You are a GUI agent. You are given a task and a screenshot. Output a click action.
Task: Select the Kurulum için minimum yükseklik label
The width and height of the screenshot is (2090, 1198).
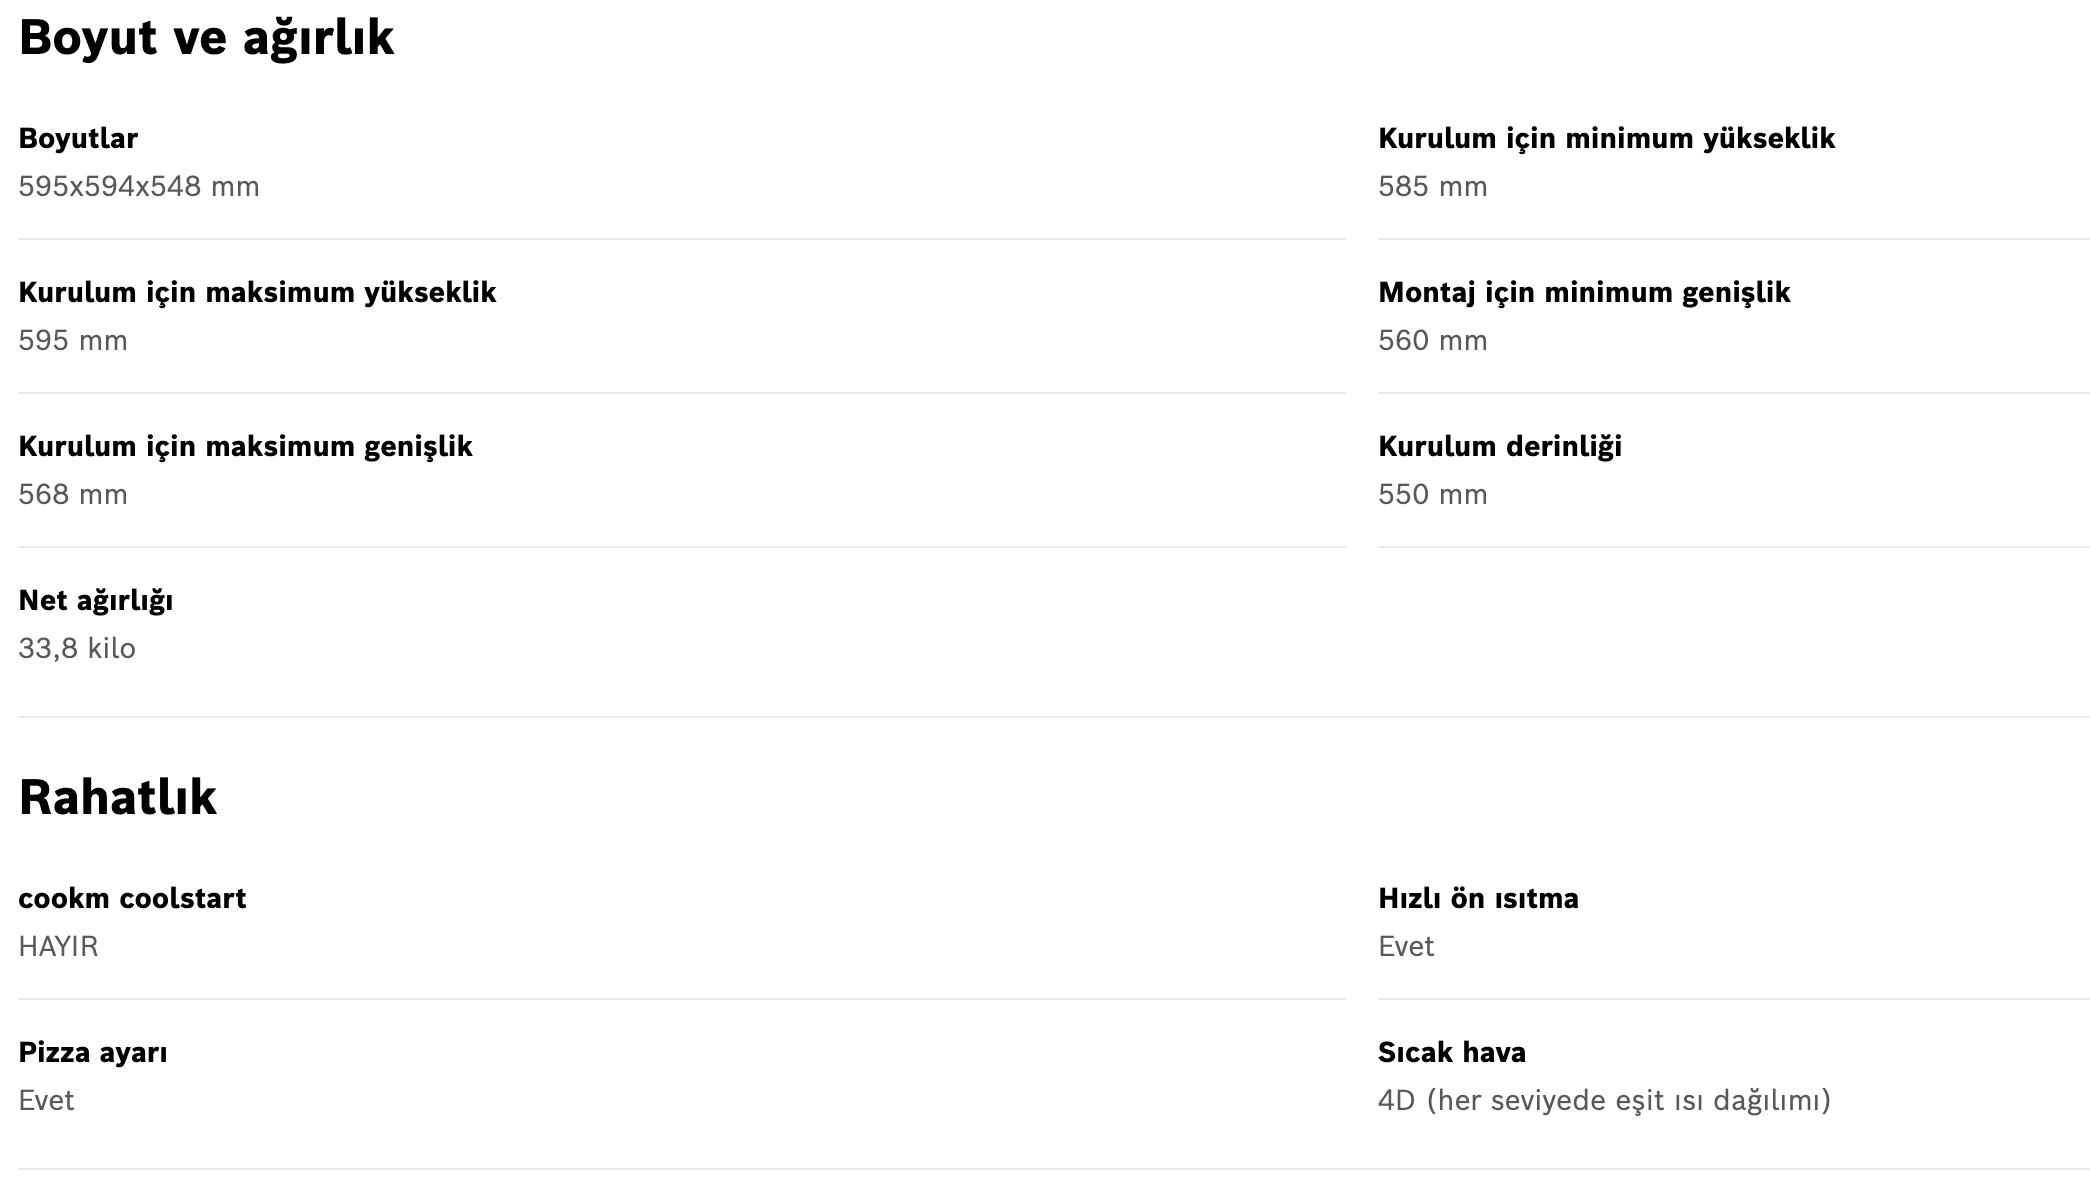1606,139
